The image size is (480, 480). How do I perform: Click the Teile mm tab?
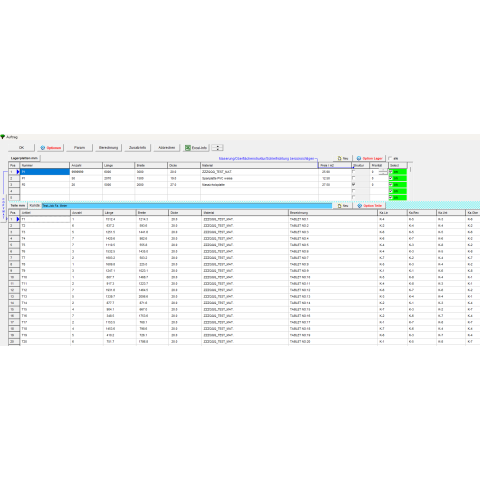pos(18,206)
